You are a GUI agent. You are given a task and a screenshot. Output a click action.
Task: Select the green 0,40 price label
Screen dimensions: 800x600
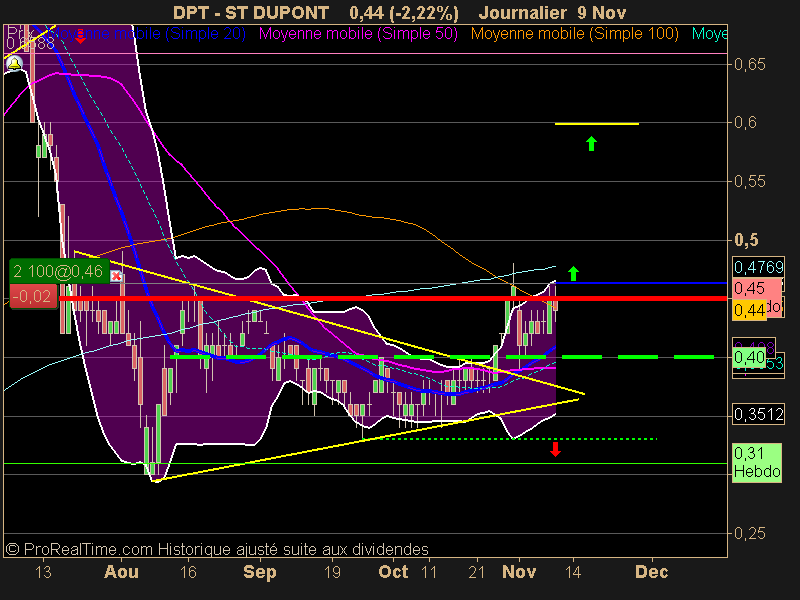coord(749,357)
